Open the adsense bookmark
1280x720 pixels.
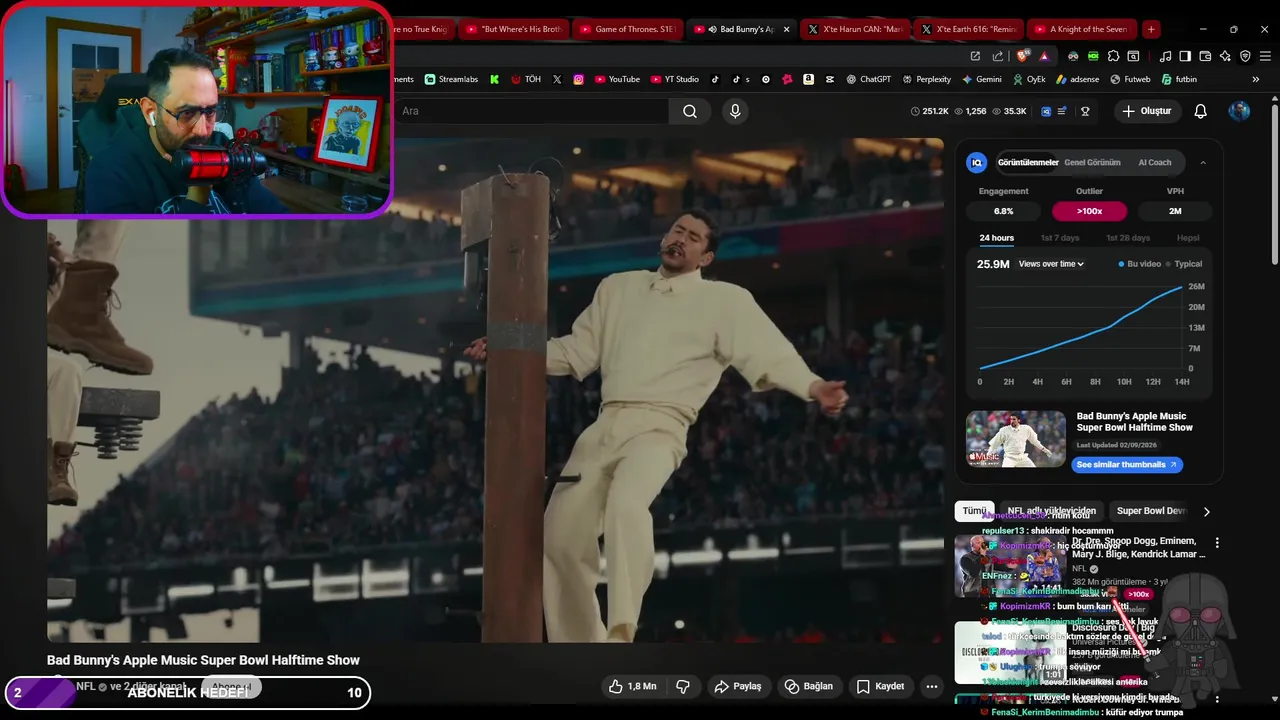coord(1077,79)
